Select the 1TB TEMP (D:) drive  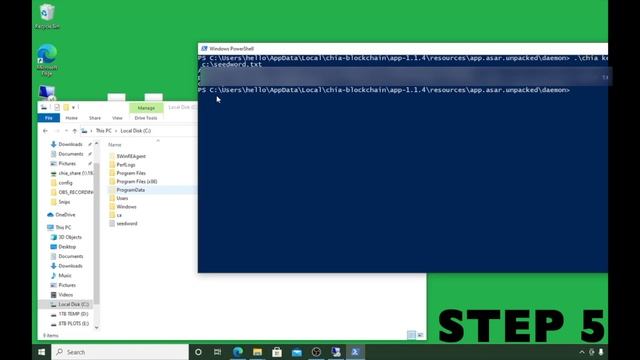coord(73,314)
